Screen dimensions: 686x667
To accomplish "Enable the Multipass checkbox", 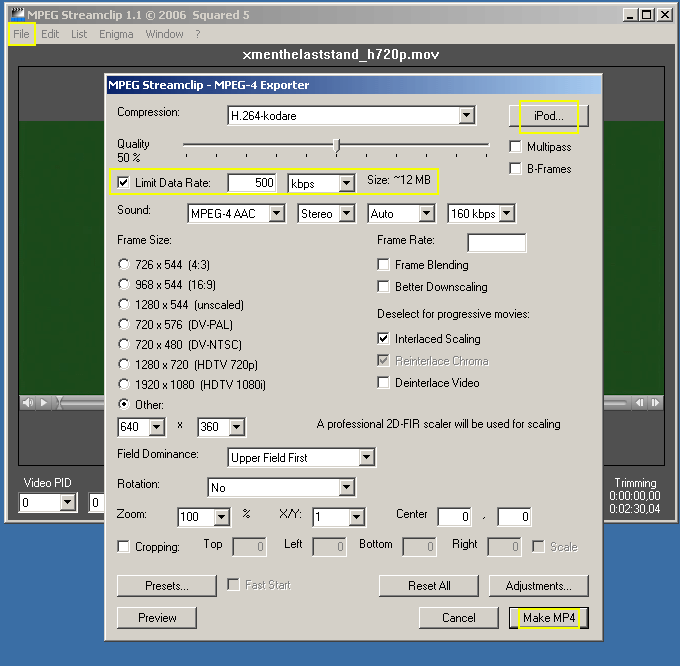I will (516, 147).
